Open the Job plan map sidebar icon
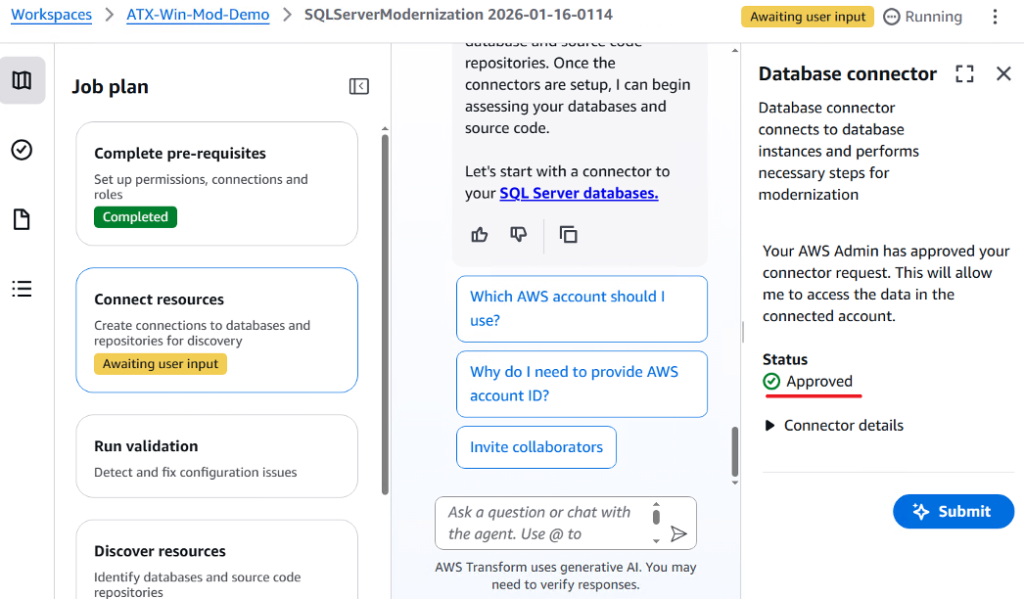1024x599 pixels. (22, 81)
